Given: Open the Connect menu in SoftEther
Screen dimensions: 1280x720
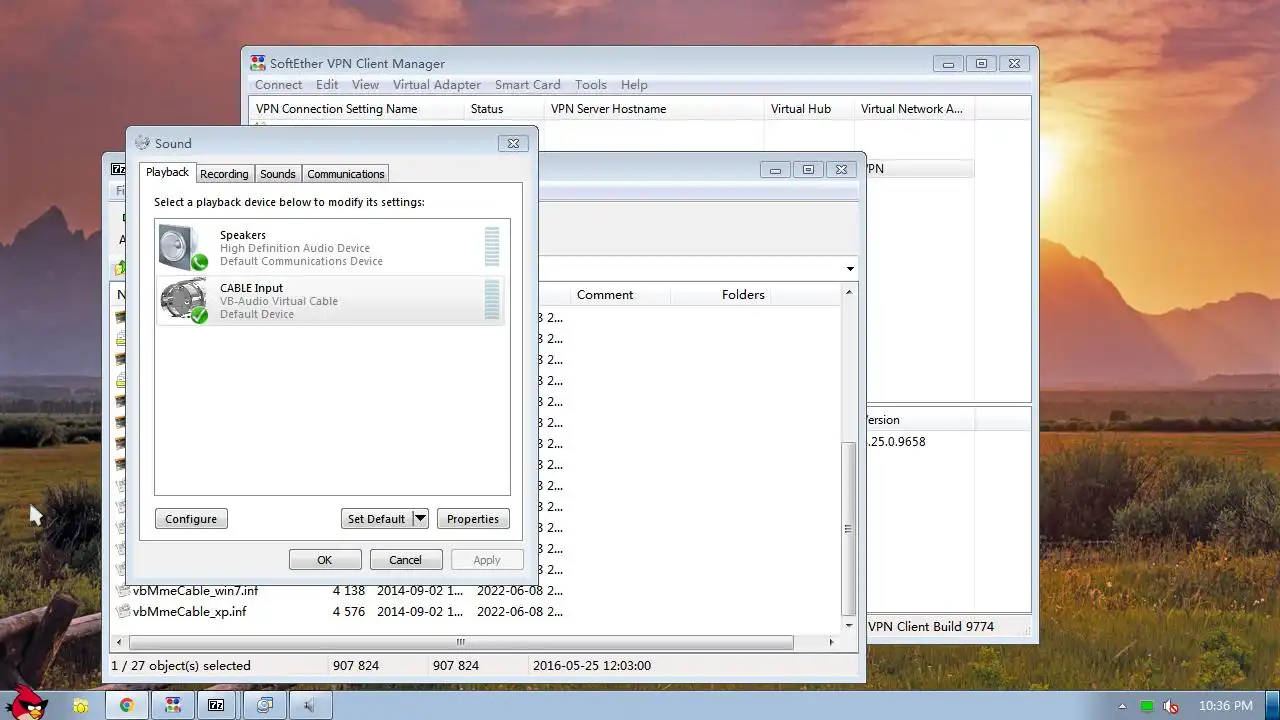Looking at the screenshot, I should pyautogui.click(x=278, y=85).
